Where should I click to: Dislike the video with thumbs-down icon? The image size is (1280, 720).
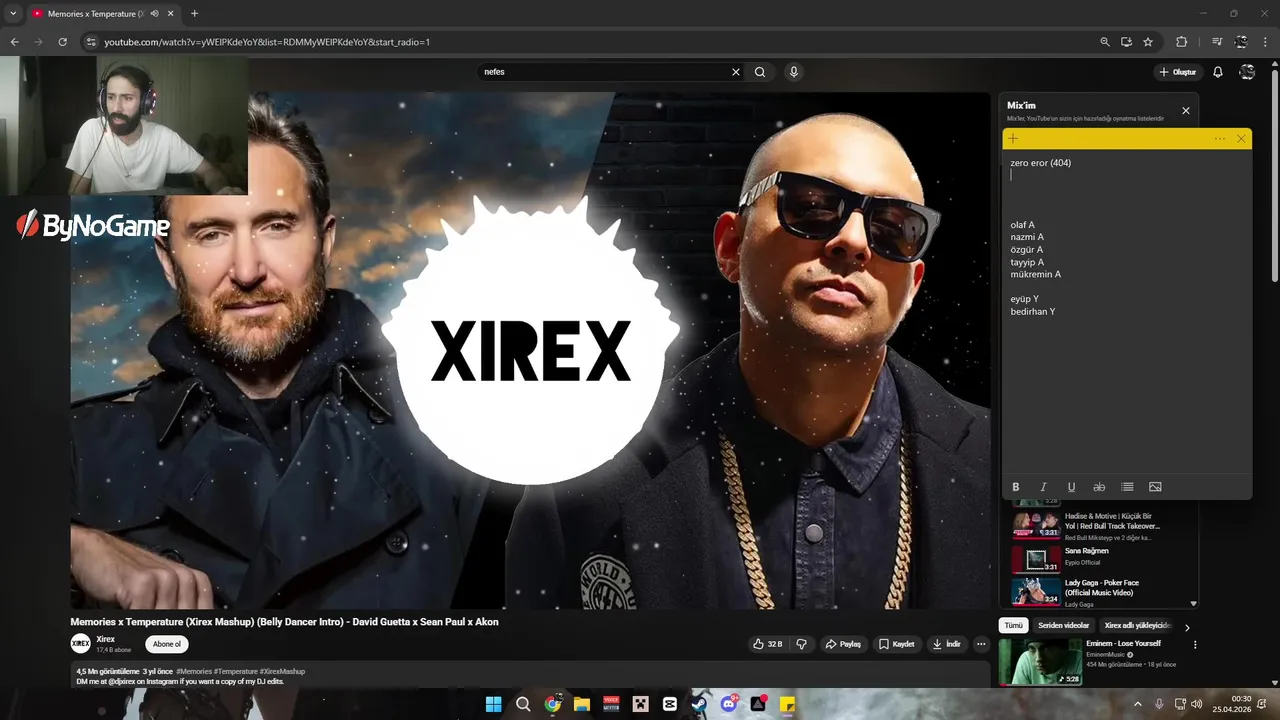[801, 644]
